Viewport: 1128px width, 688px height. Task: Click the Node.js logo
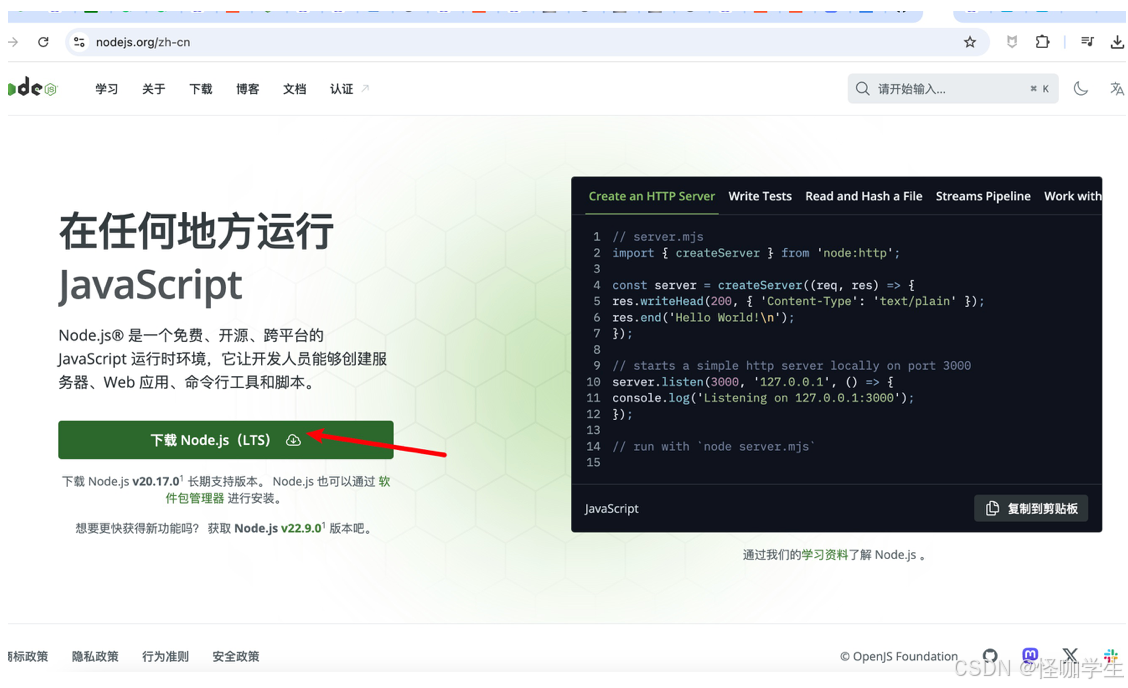(32, 88)
